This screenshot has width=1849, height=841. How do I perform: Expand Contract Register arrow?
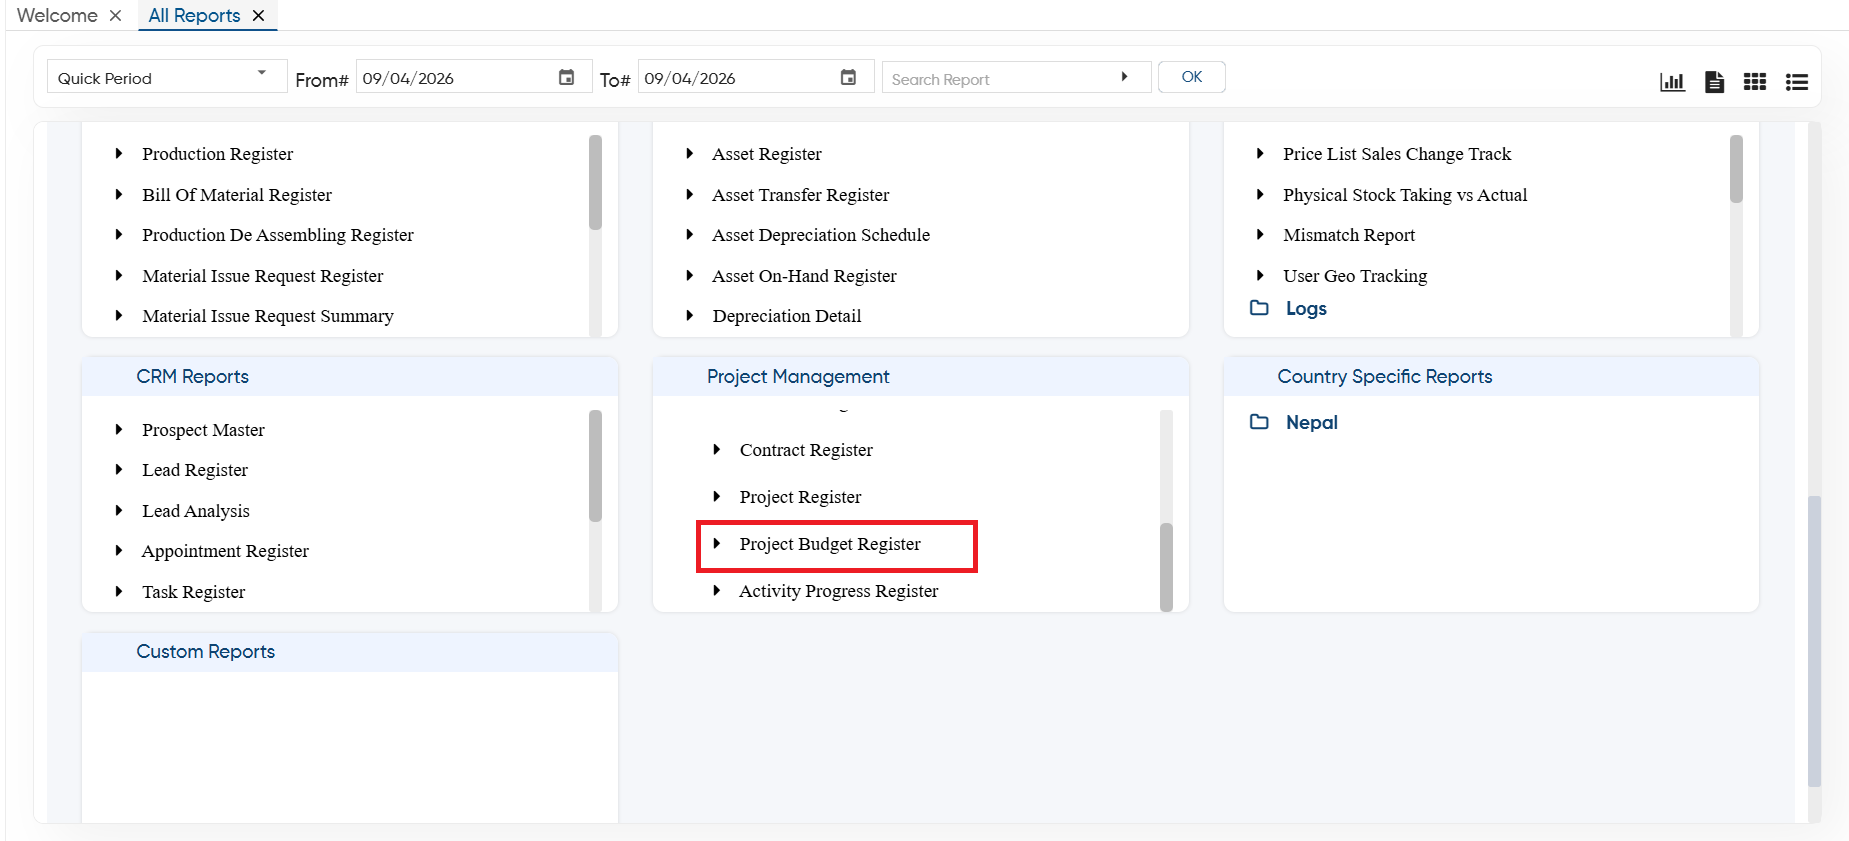point(716,450)
